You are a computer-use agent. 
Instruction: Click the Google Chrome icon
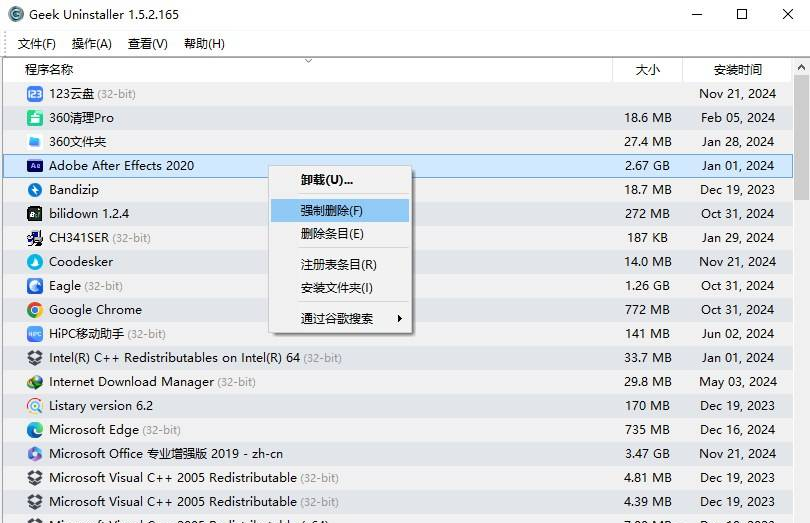[x=35, y=310]
